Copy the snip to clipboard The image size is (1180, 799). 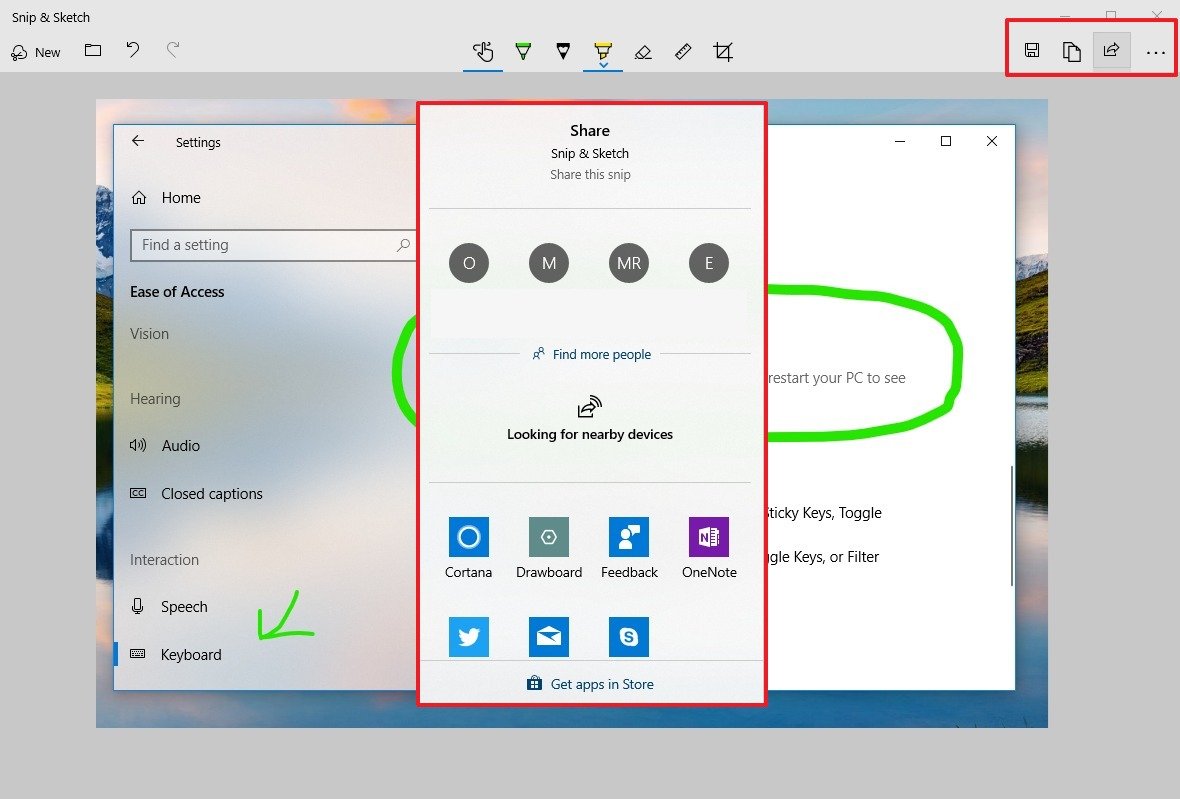pos(1072,51)
